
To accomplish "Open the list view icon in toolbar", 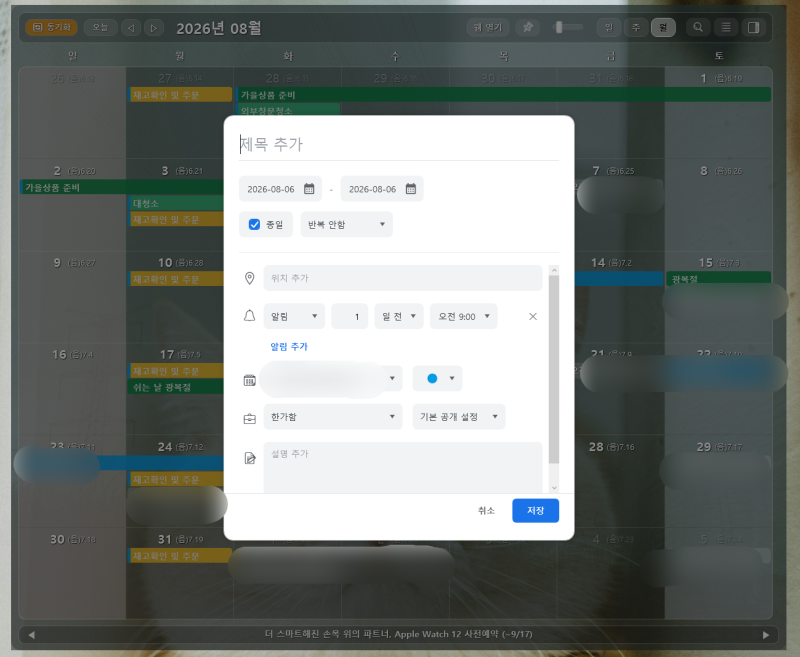I will (x=726, y=27).
